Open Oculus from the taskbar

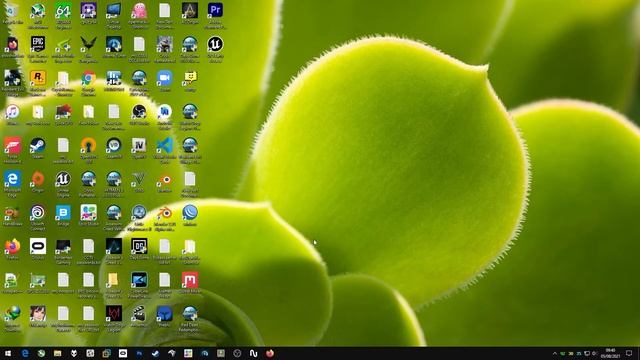pyautogui.click(x=123, y=353)
